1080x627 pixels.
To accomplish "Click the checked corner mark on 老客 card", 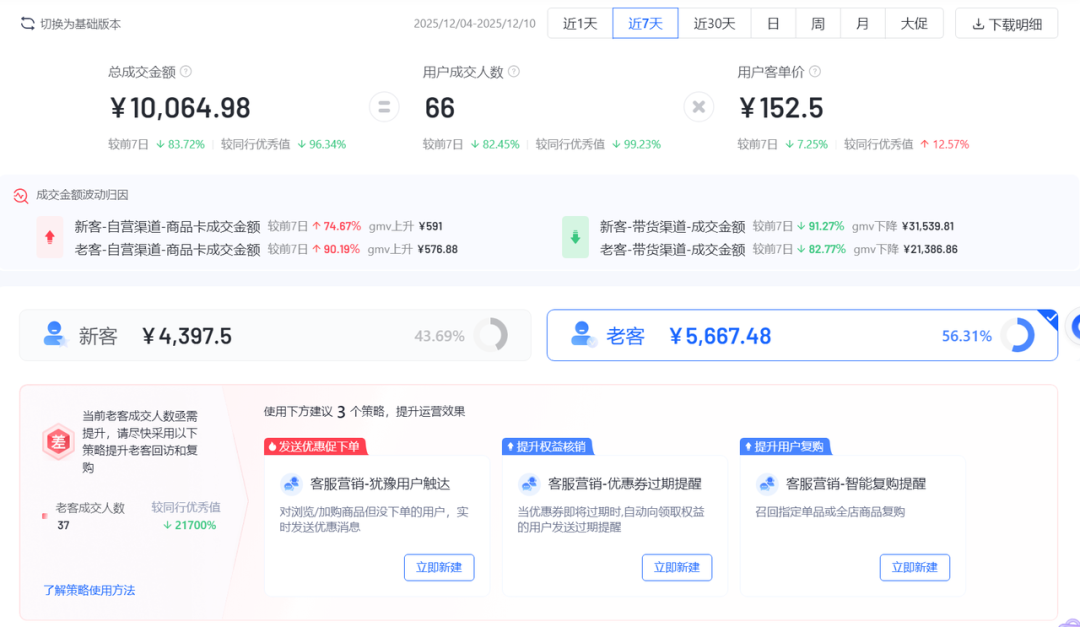I will [1050, 318].
